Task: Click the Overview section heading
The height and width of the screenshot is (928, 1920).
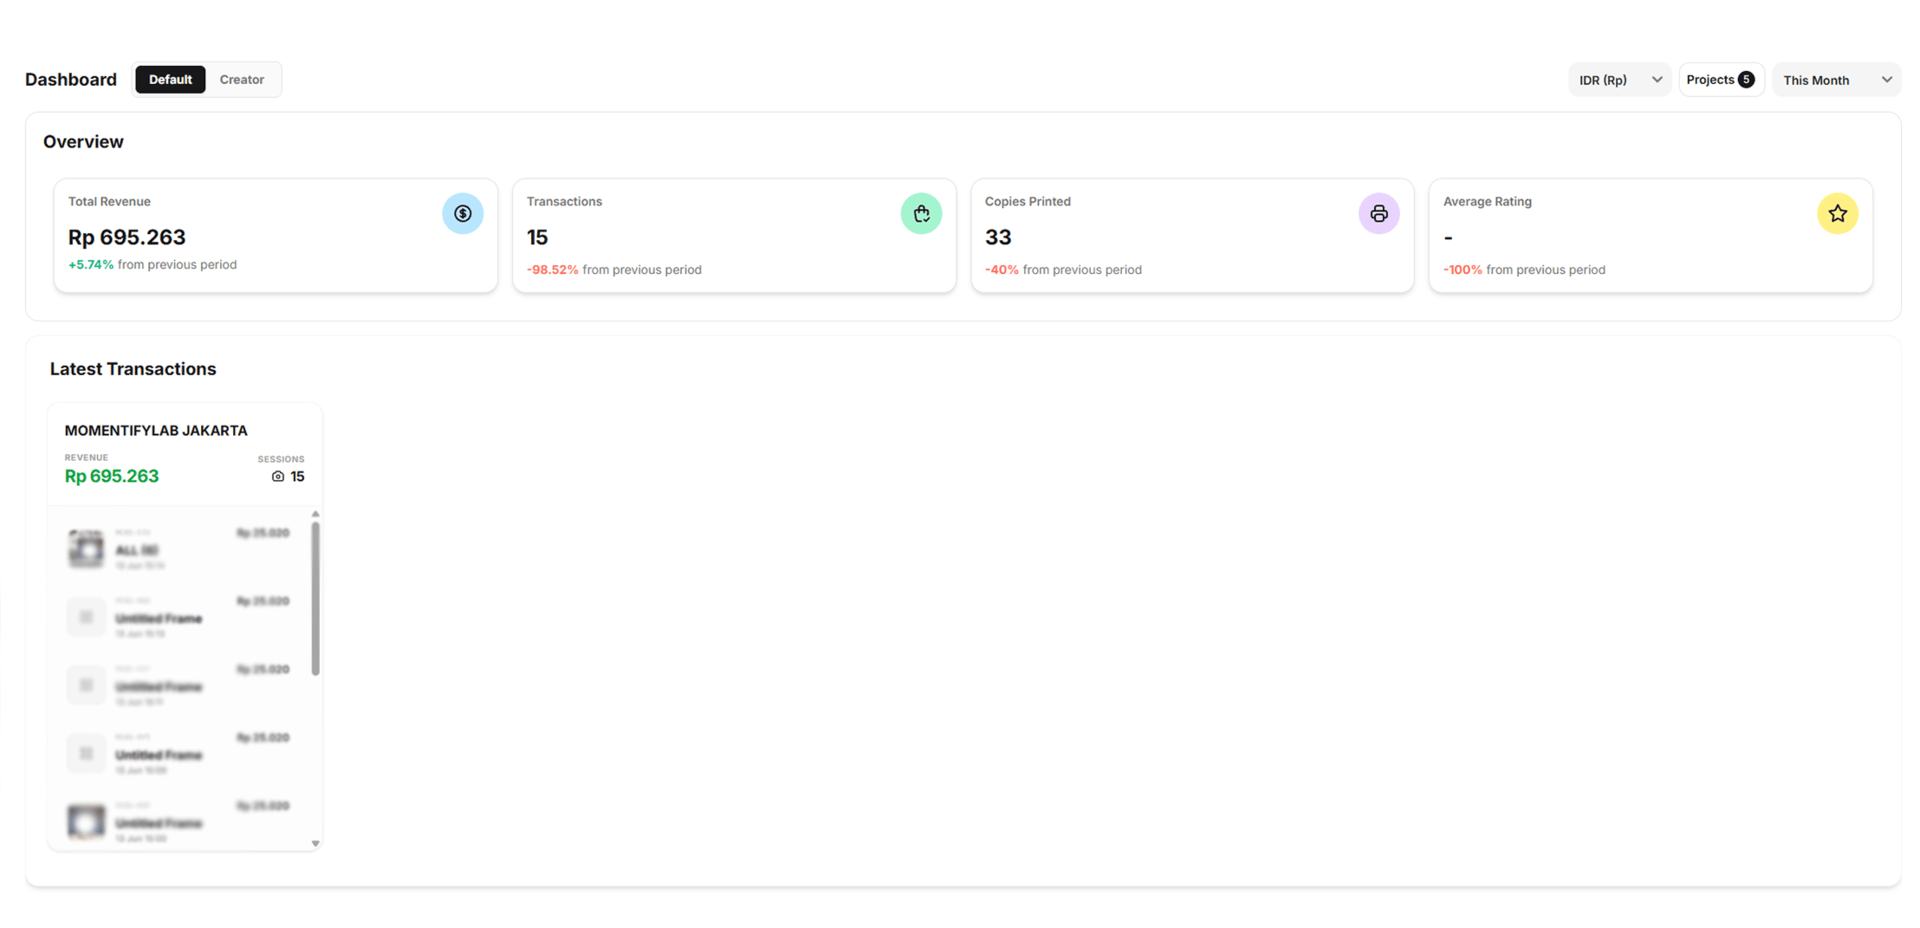Action: (83, 142)
